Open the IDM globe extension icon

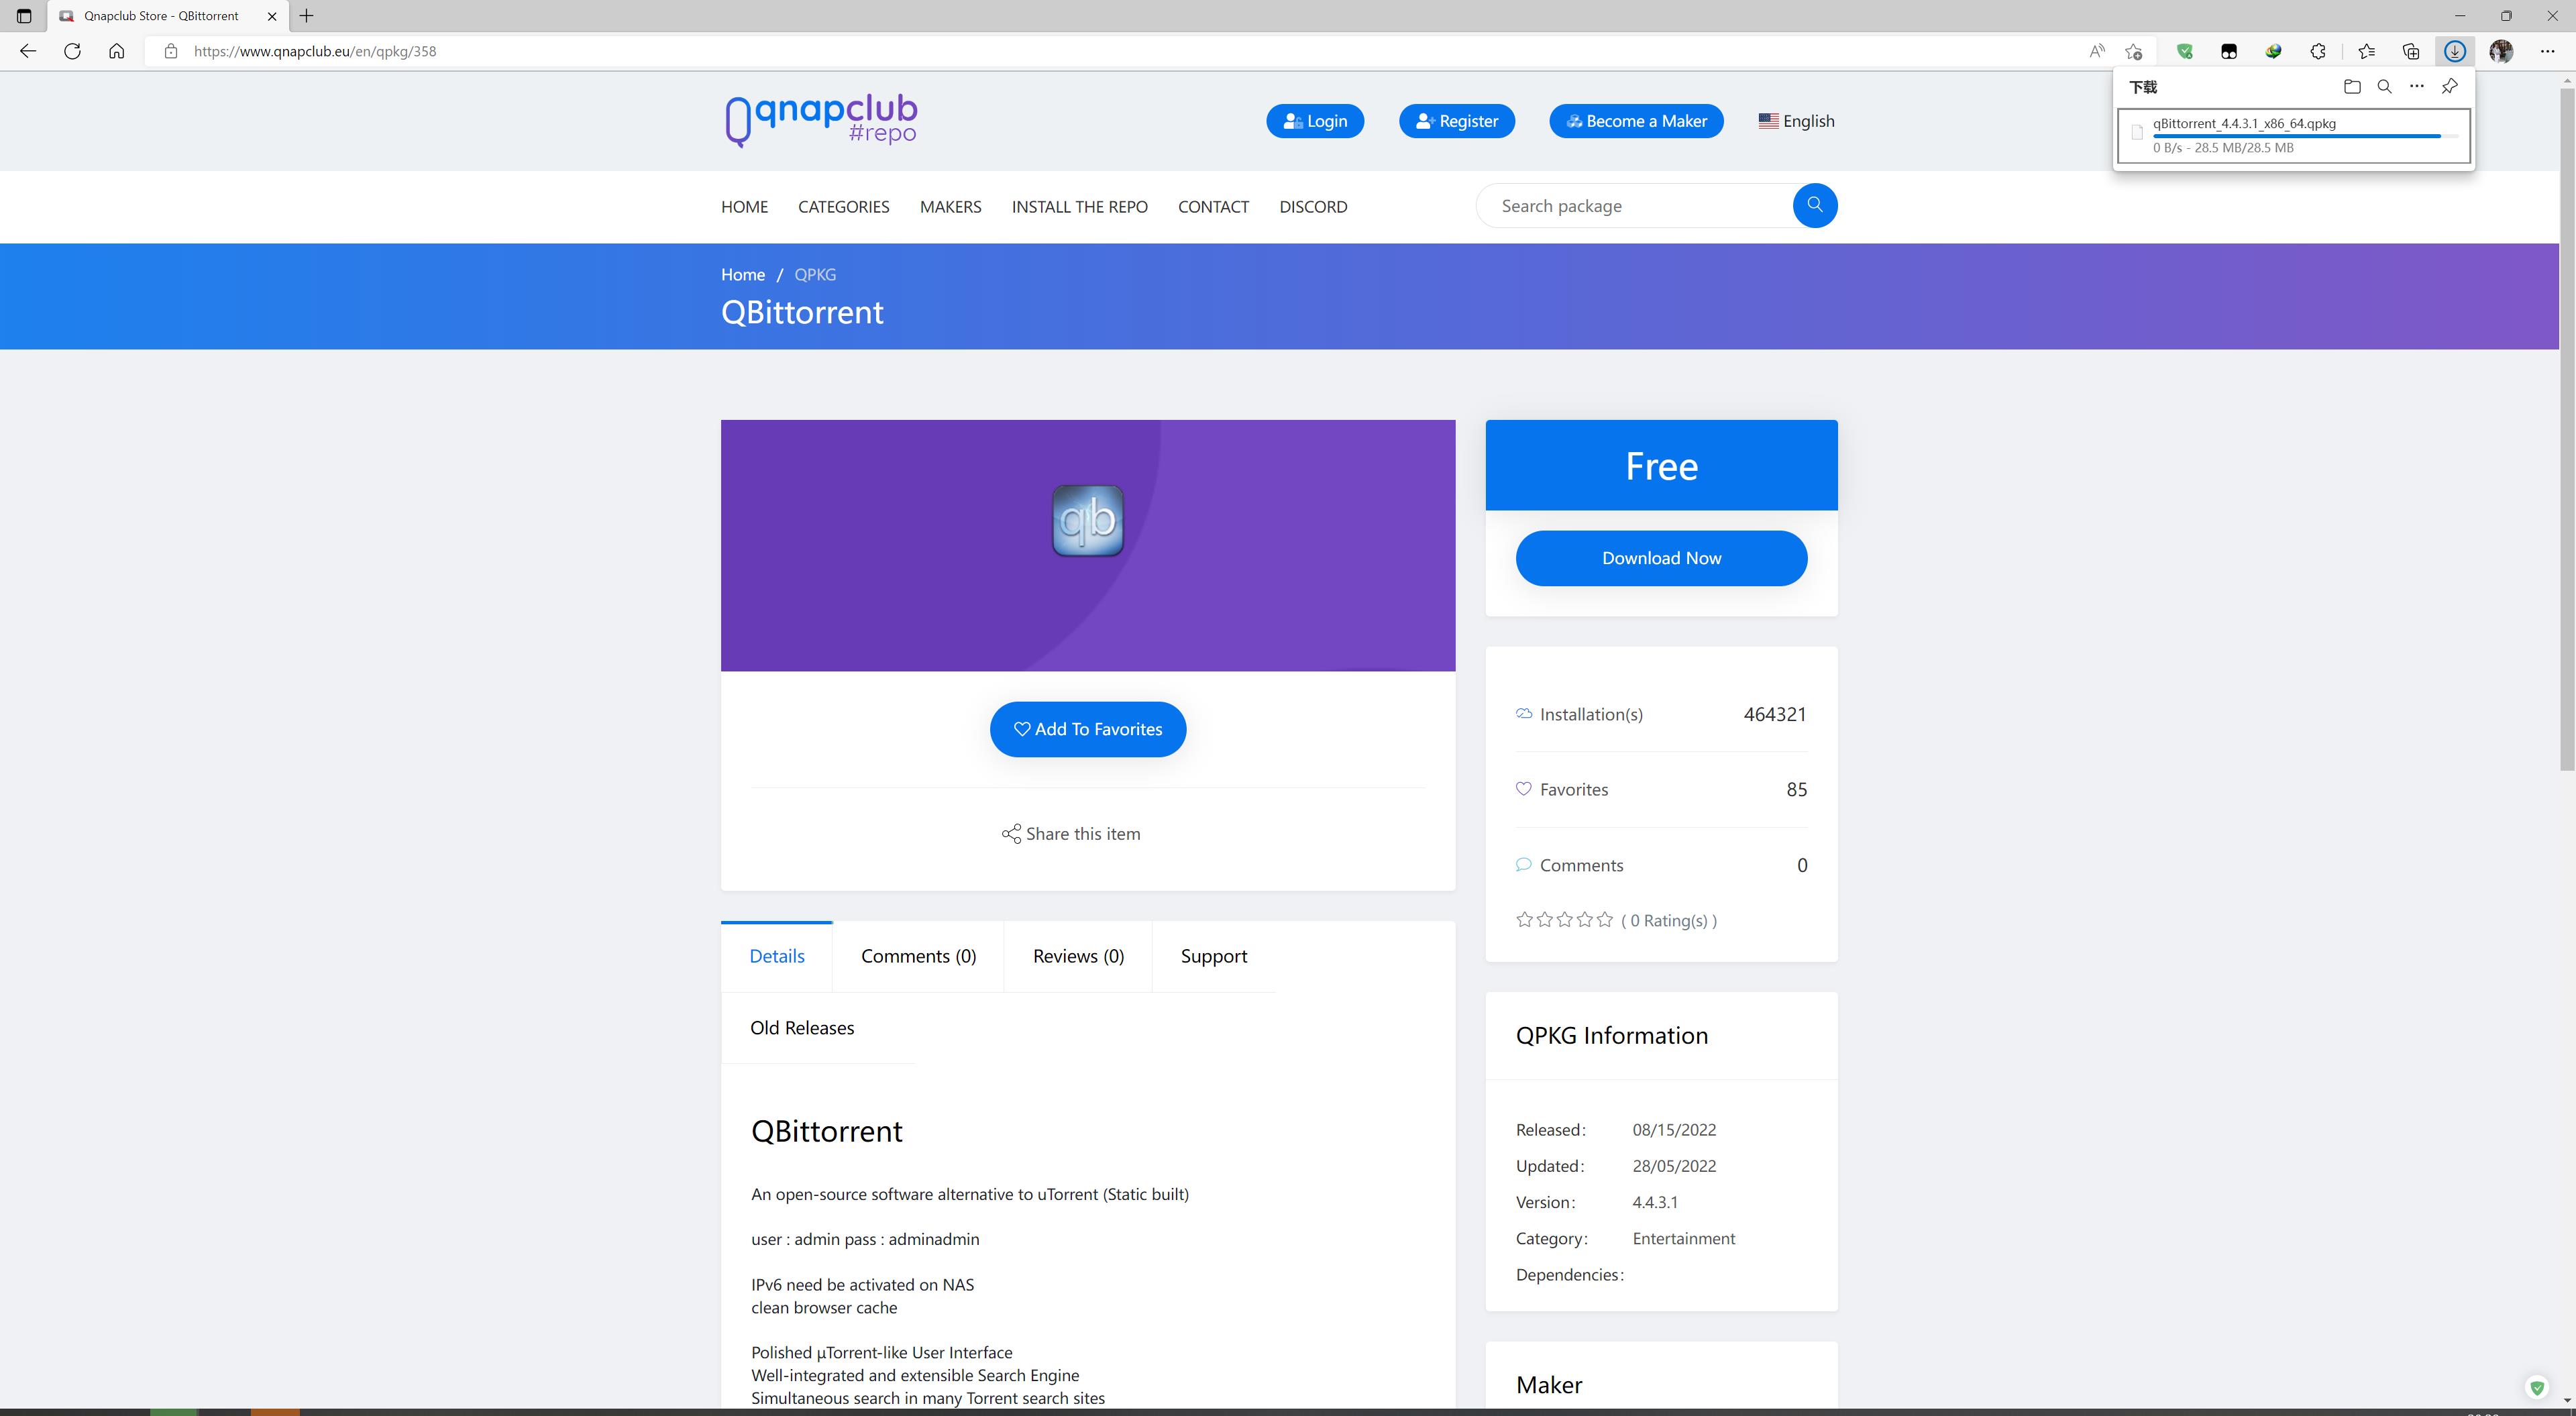click(2273, 51)
